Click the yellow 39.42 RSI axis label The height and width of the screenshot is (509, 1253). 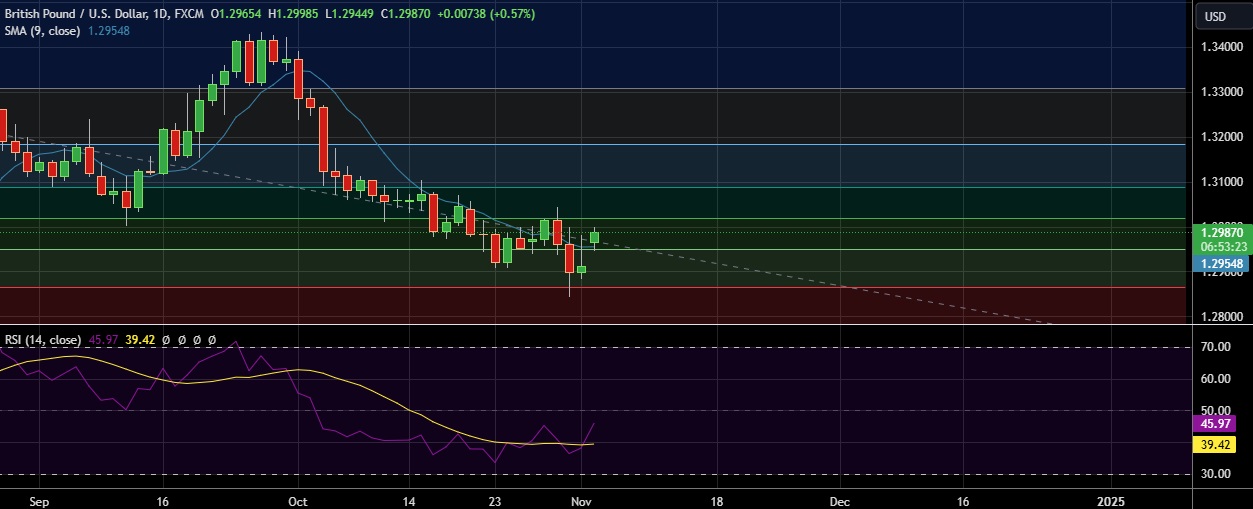pyautogui.click(x=1215, y=443)
